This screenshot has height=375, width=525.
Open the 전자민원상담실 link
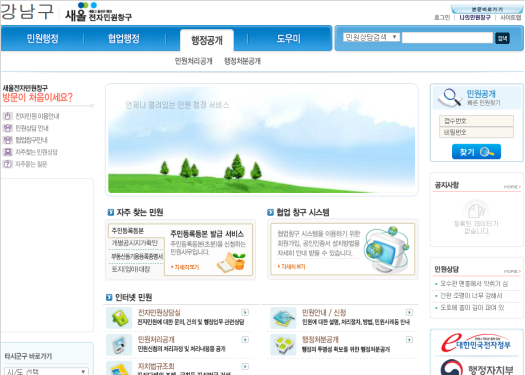(159, 313)
